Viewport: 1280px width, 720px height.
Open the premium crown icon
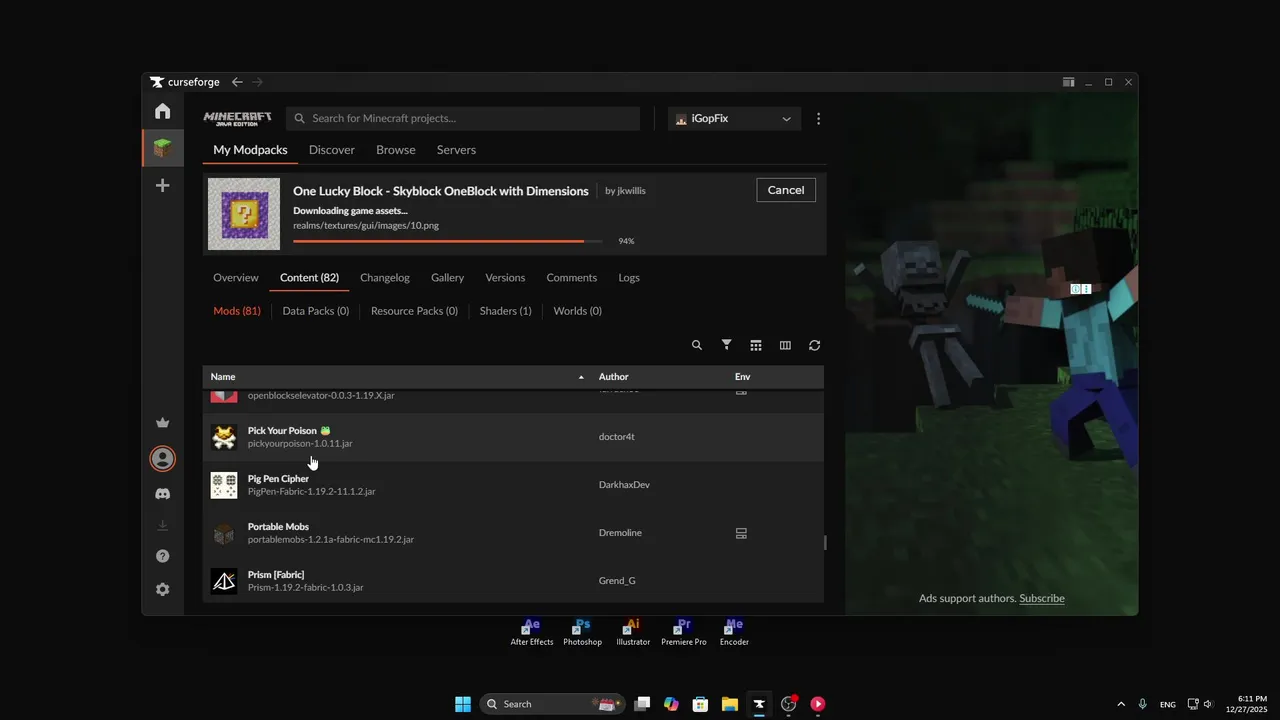point(162,423)
